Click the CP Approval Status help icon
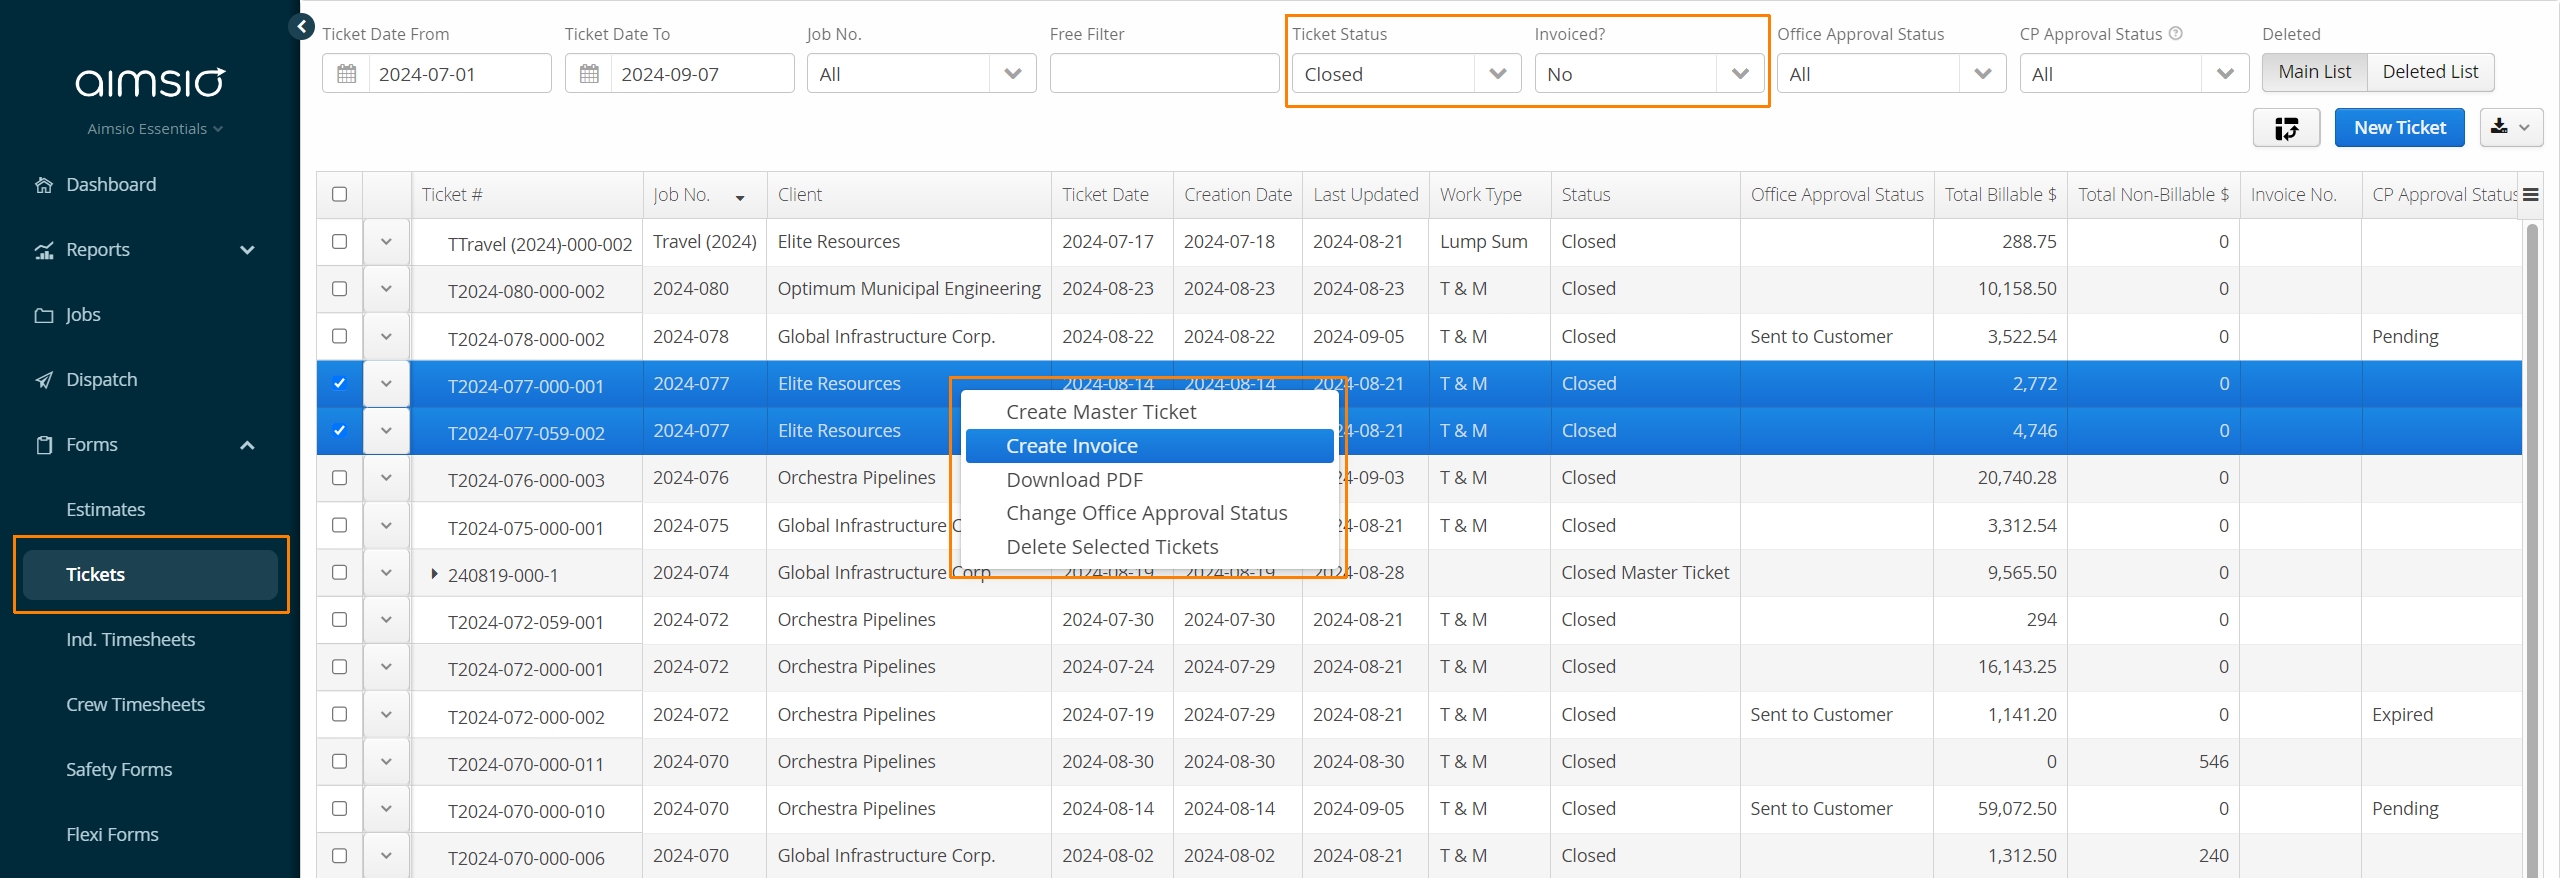Image resolution: width=2560 pixels, height=878 pixels. [x=2176, y=33]
